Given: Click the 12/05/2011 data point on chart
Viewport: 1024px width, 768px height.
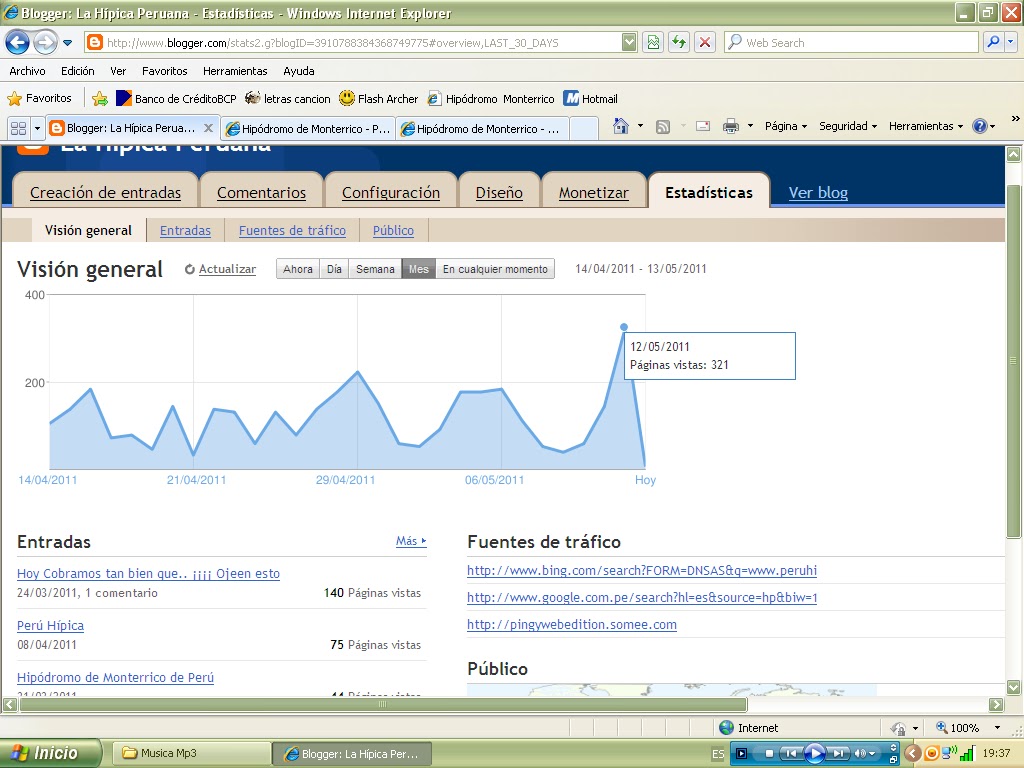Looking at the screenshot, I should pyautogui.click(x=624, y=327).
